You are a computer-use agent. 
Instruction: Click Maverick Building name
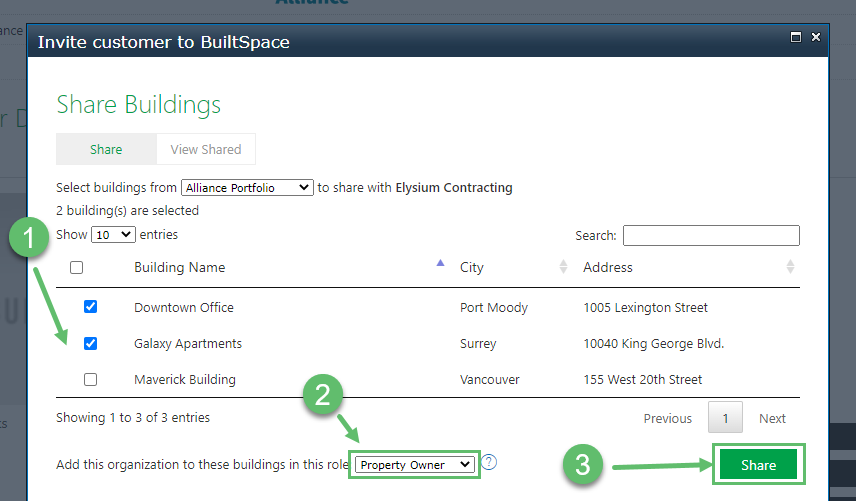[185, 380]
